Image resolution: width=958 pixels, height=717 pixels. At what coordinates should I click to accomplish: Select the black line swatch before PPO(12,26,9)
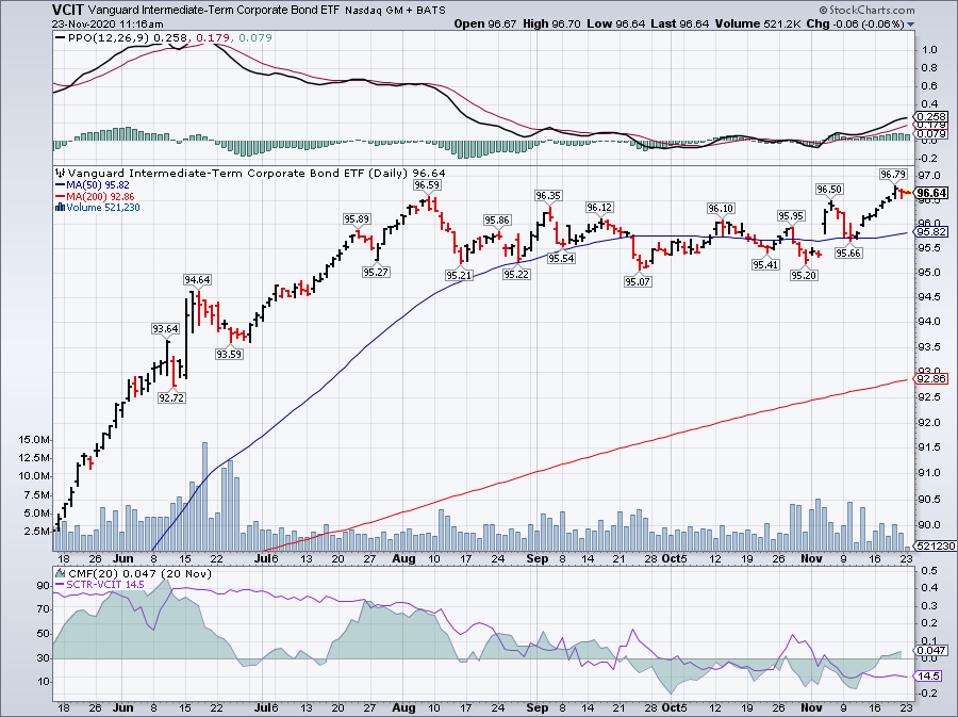point(60,38)
